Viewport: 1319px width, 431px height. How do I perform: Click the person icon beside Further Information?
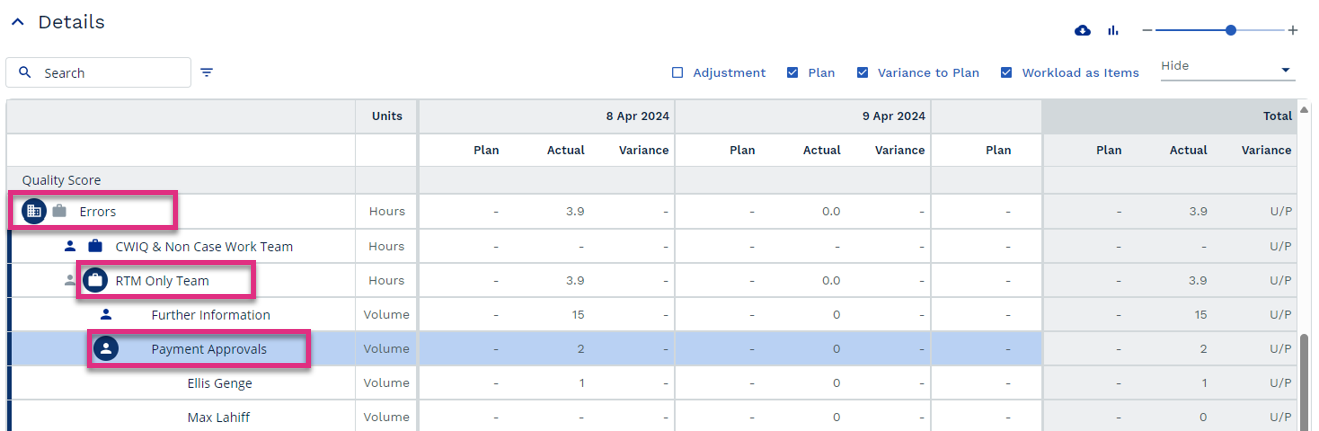[x=106, y=315]
